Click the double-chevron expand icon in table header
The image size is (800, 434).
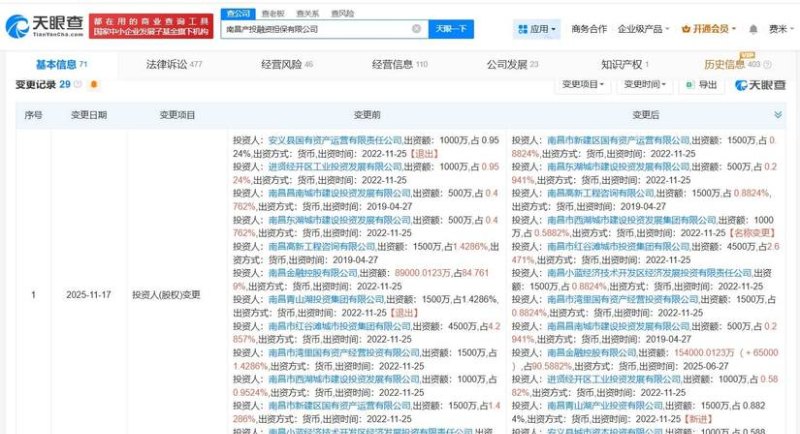[x=778, y=115]
